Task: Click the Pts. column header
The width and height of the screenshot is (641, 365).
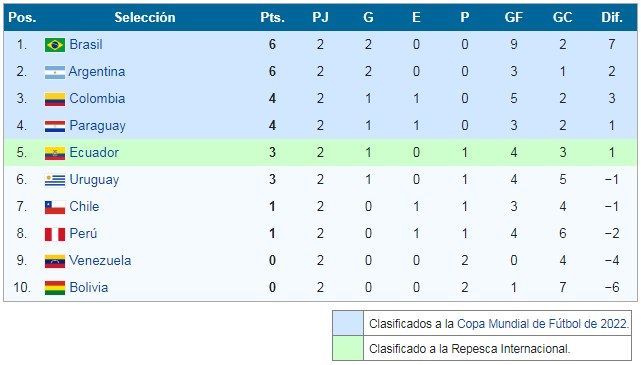Action: [x=272, y=17]
